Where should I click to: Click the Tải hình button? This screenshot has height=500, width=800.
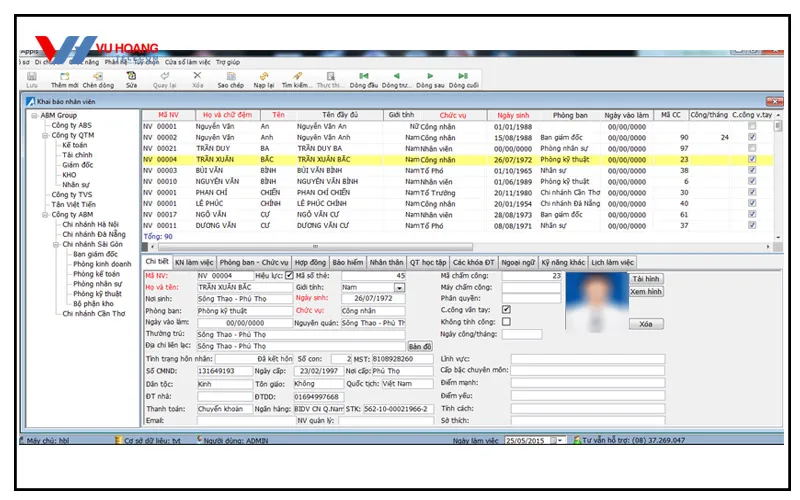coord(646,278)
